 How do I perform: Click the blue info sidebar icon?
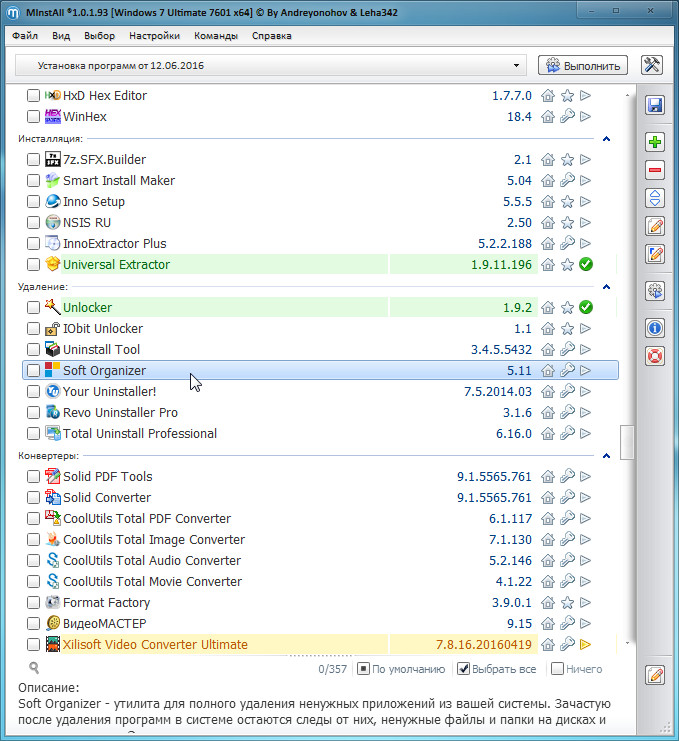click(655, 328)
